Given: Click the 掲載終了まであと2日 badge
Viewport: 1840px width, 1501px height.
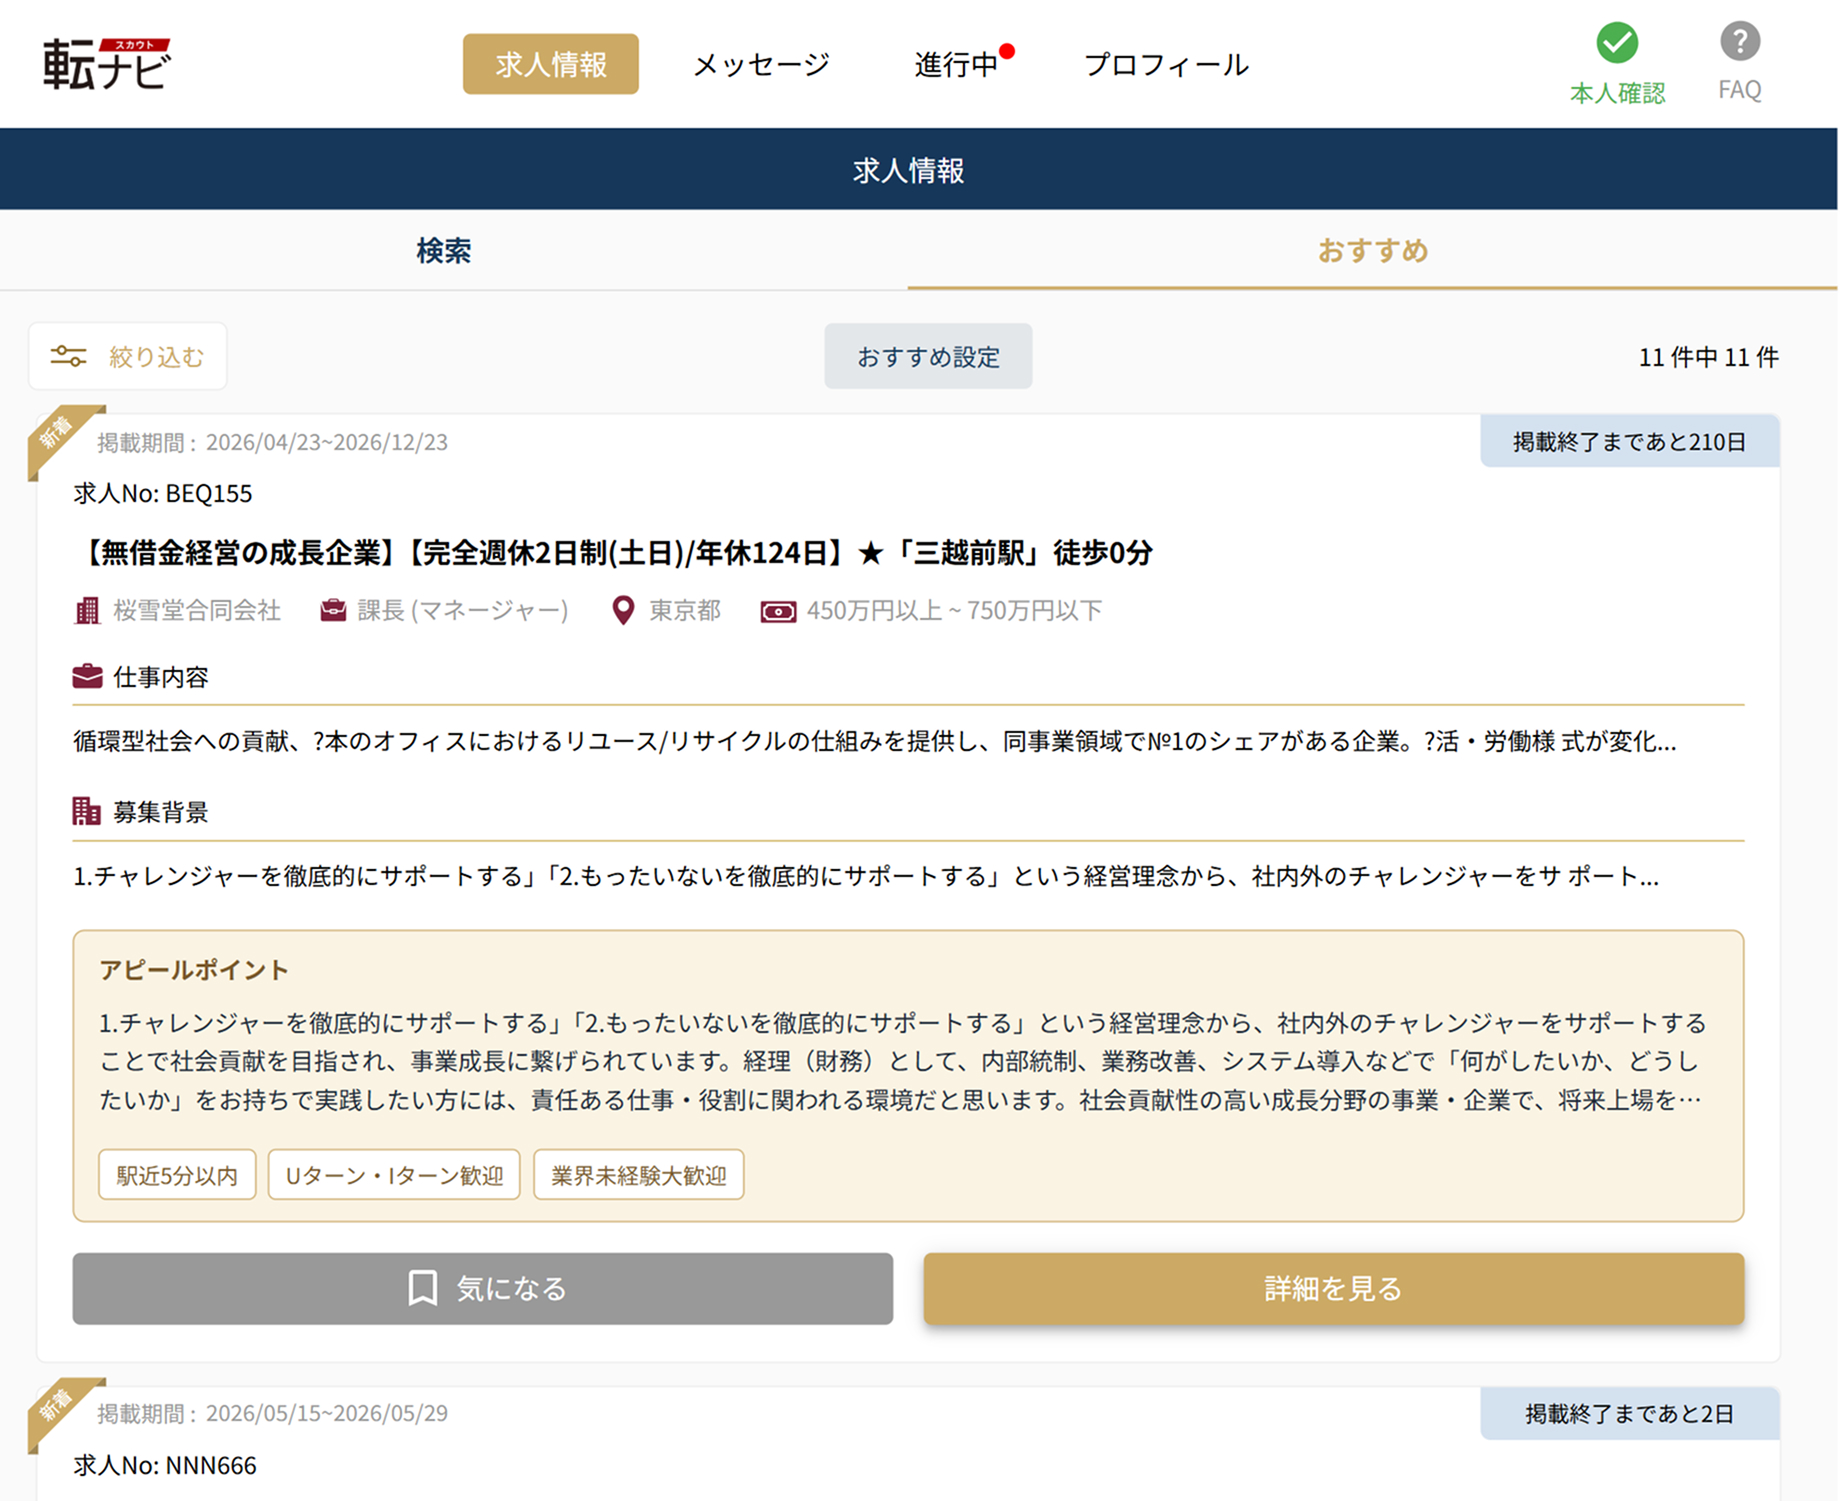Looking at the screenshot, I should [x=1630, y=1413].
